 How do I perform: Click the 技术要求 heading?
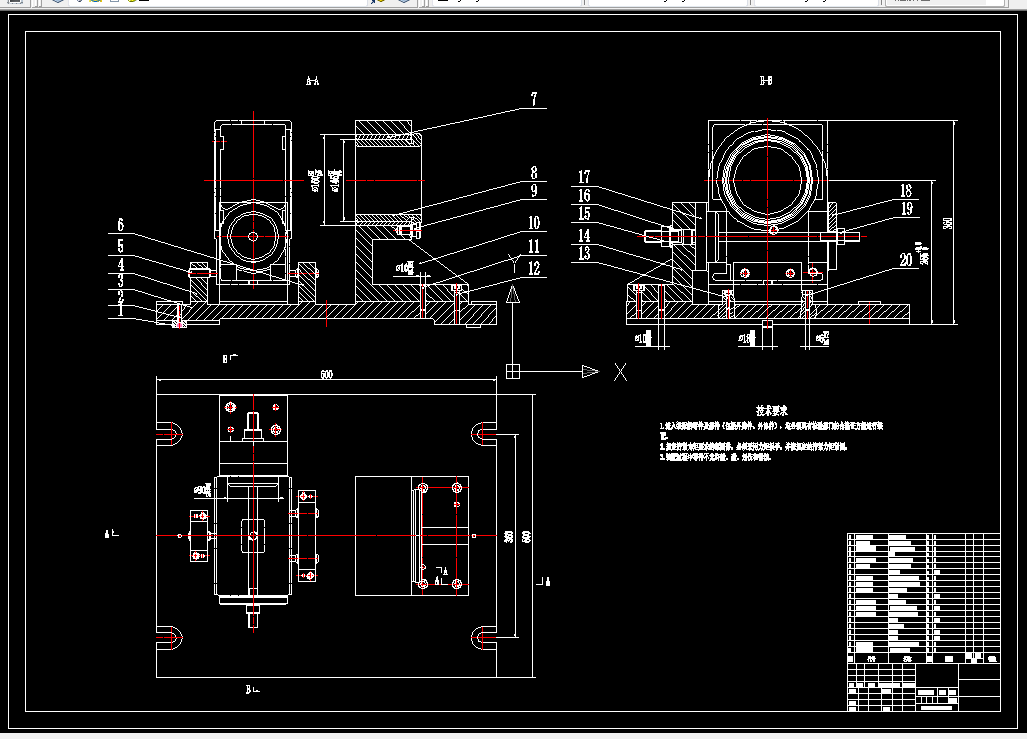point(772,411)
